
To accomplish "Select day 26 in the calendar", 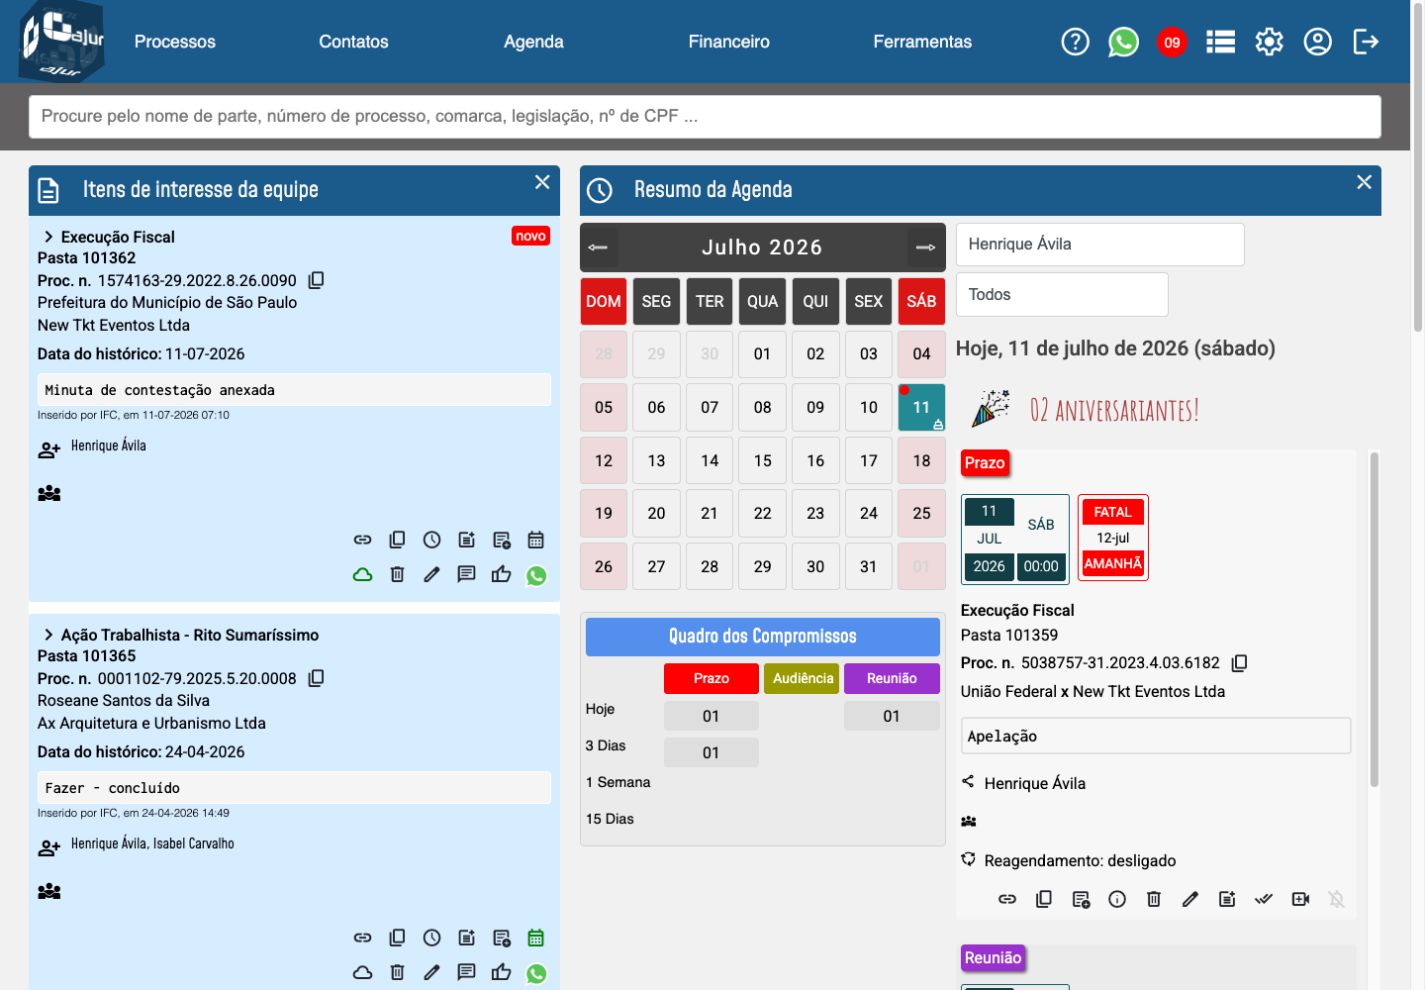I will pos(603,566).
